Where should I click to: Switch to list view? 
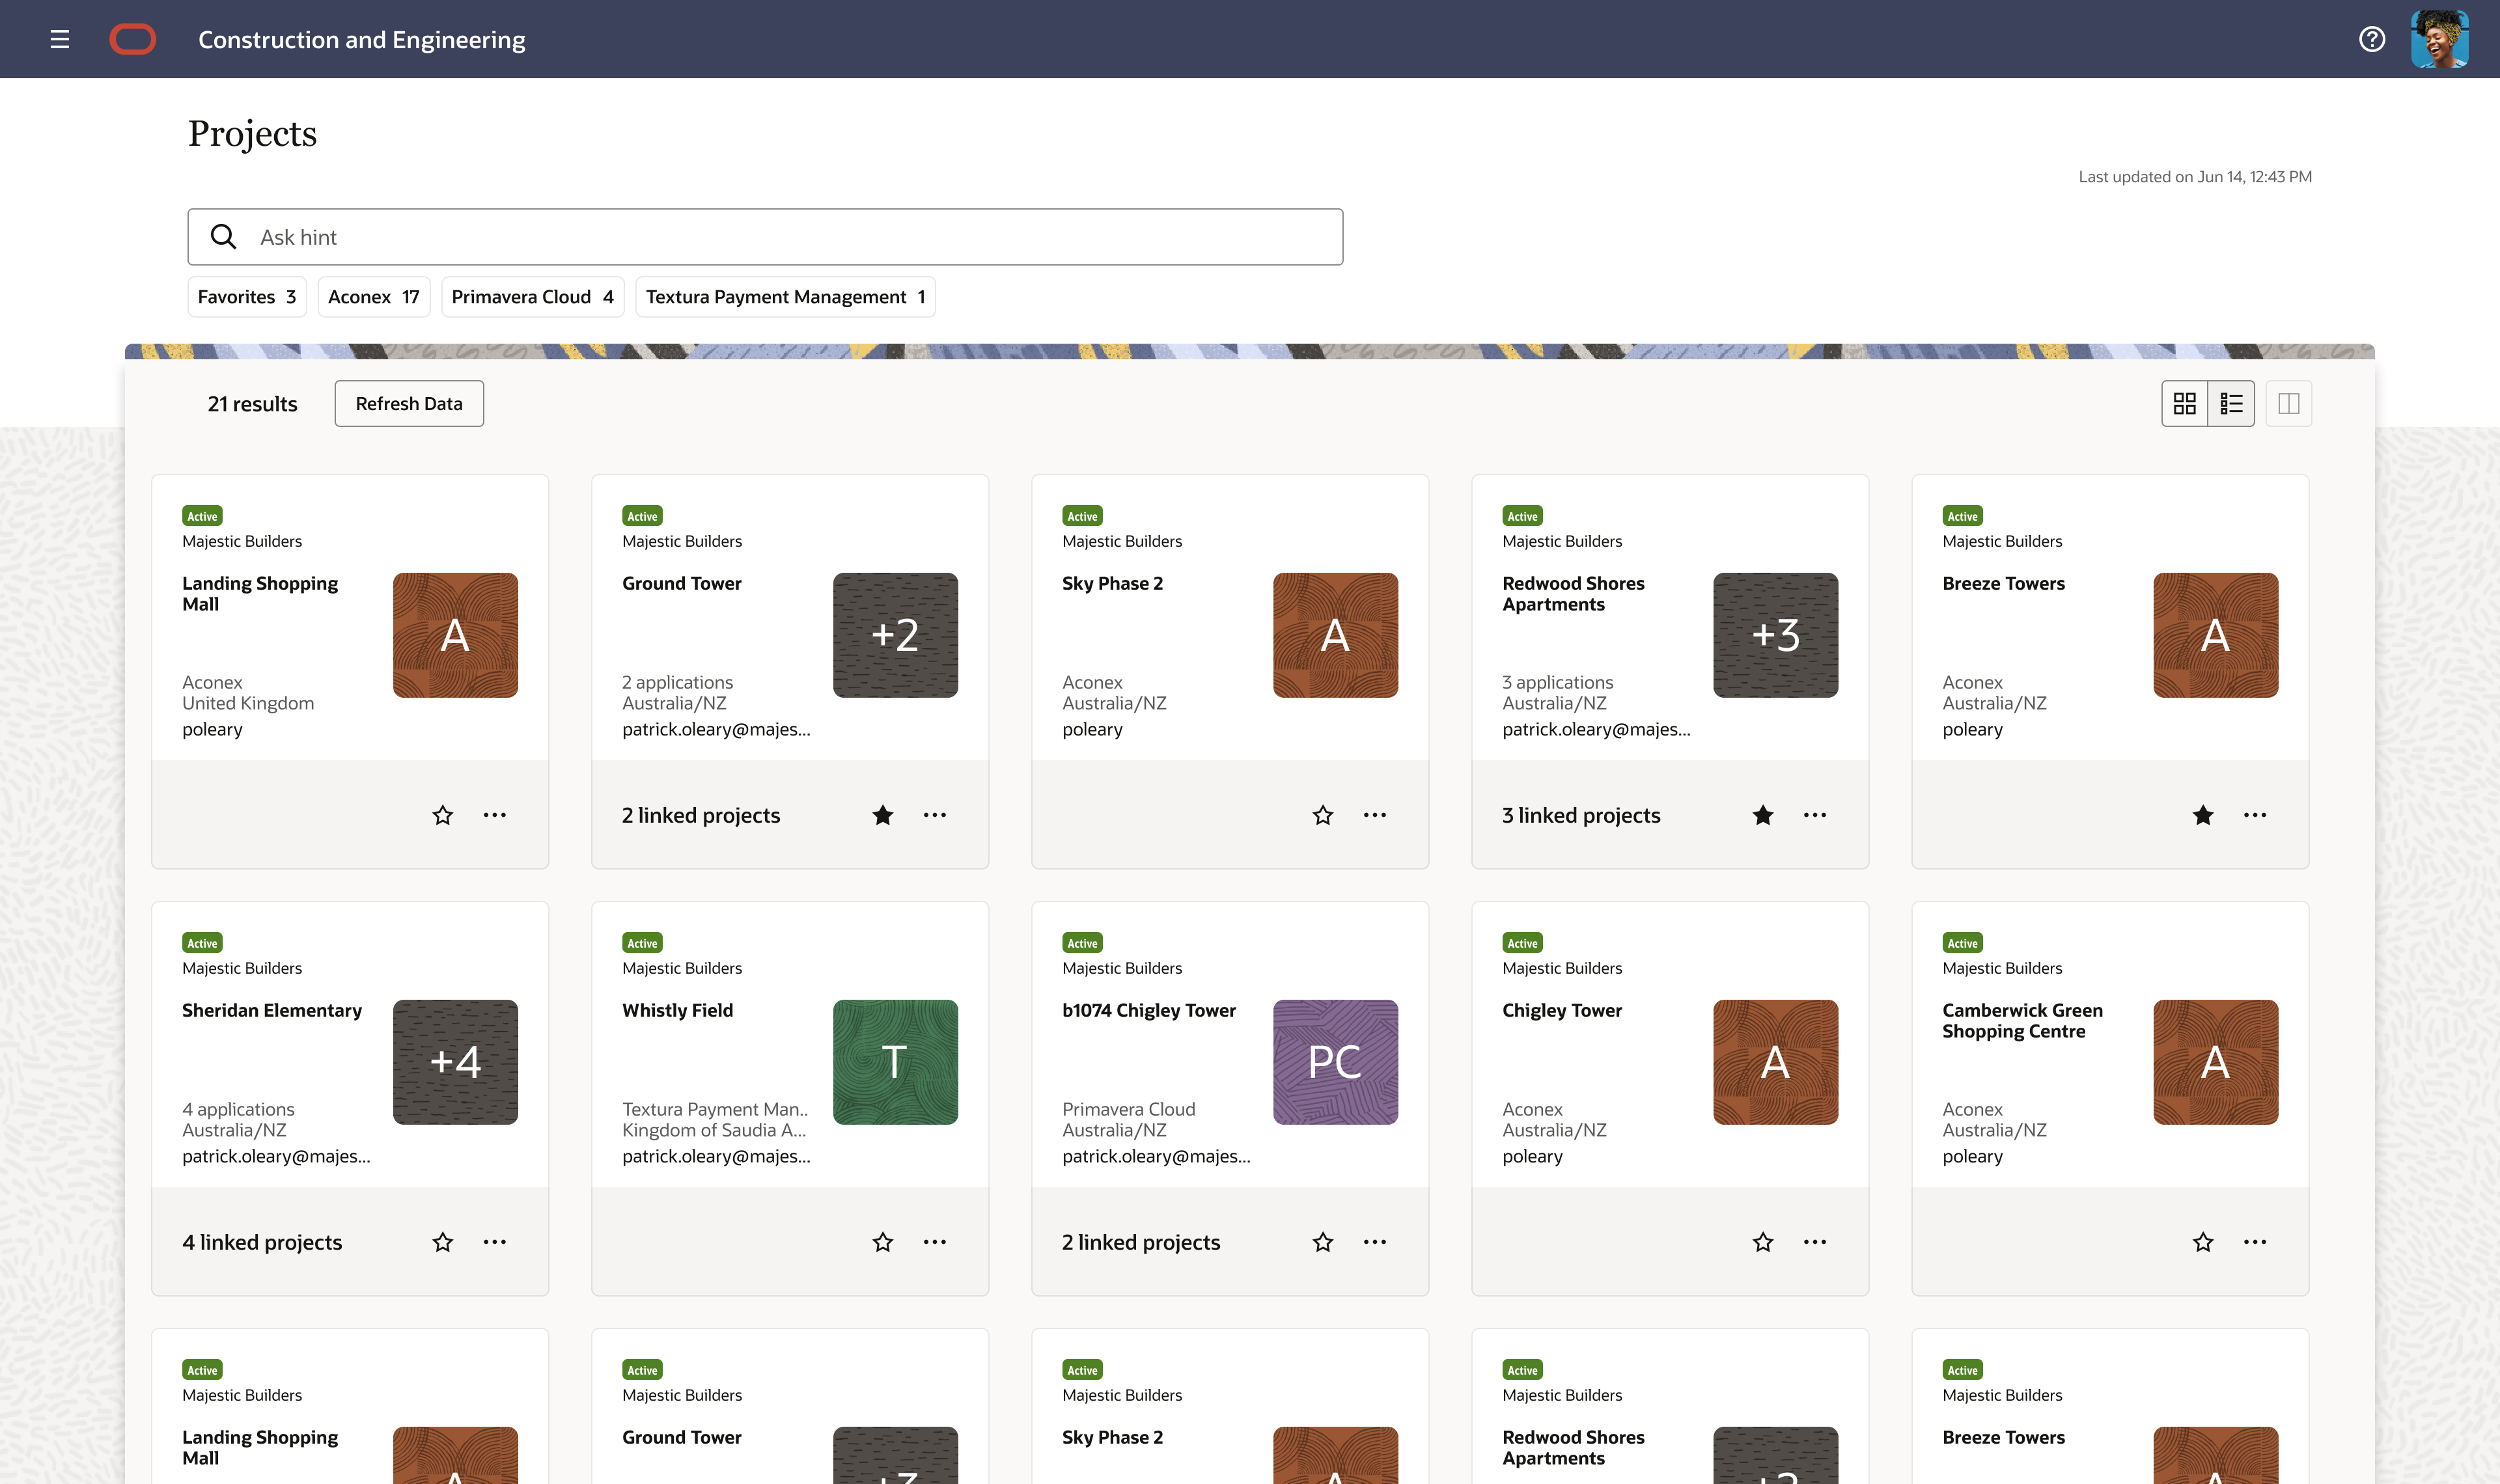click(2231, 403)
